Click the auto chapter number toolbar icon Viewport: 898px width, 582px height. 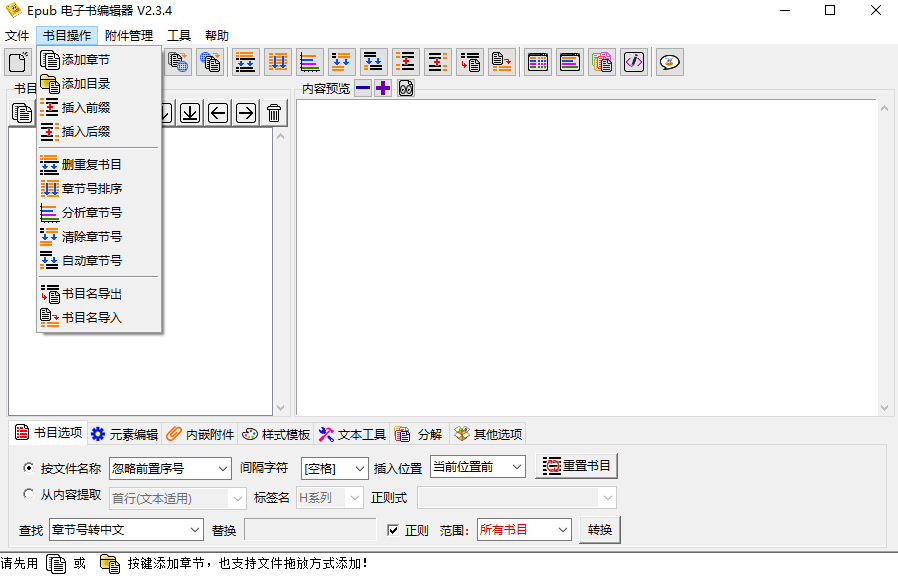pos(373,62)
